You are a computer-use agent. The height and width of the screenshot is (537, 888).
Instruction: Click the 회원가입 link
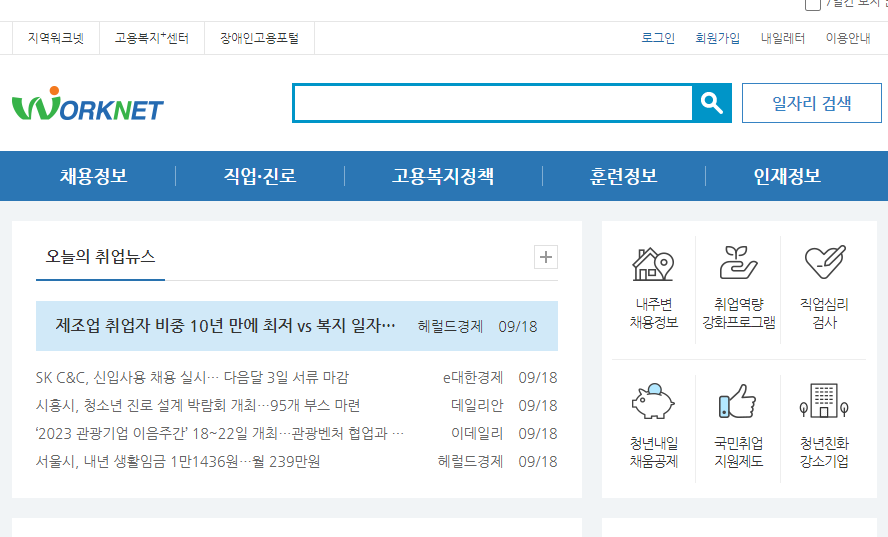pos(718,39)
